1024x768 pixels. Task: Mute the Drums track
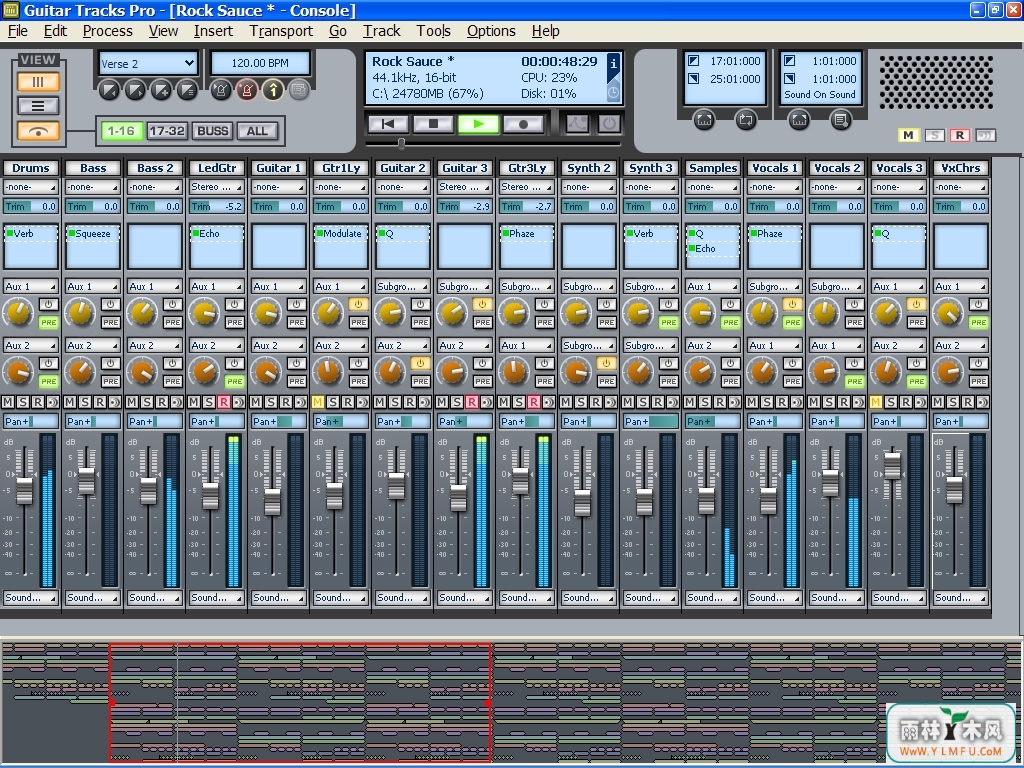coord(8,402)
